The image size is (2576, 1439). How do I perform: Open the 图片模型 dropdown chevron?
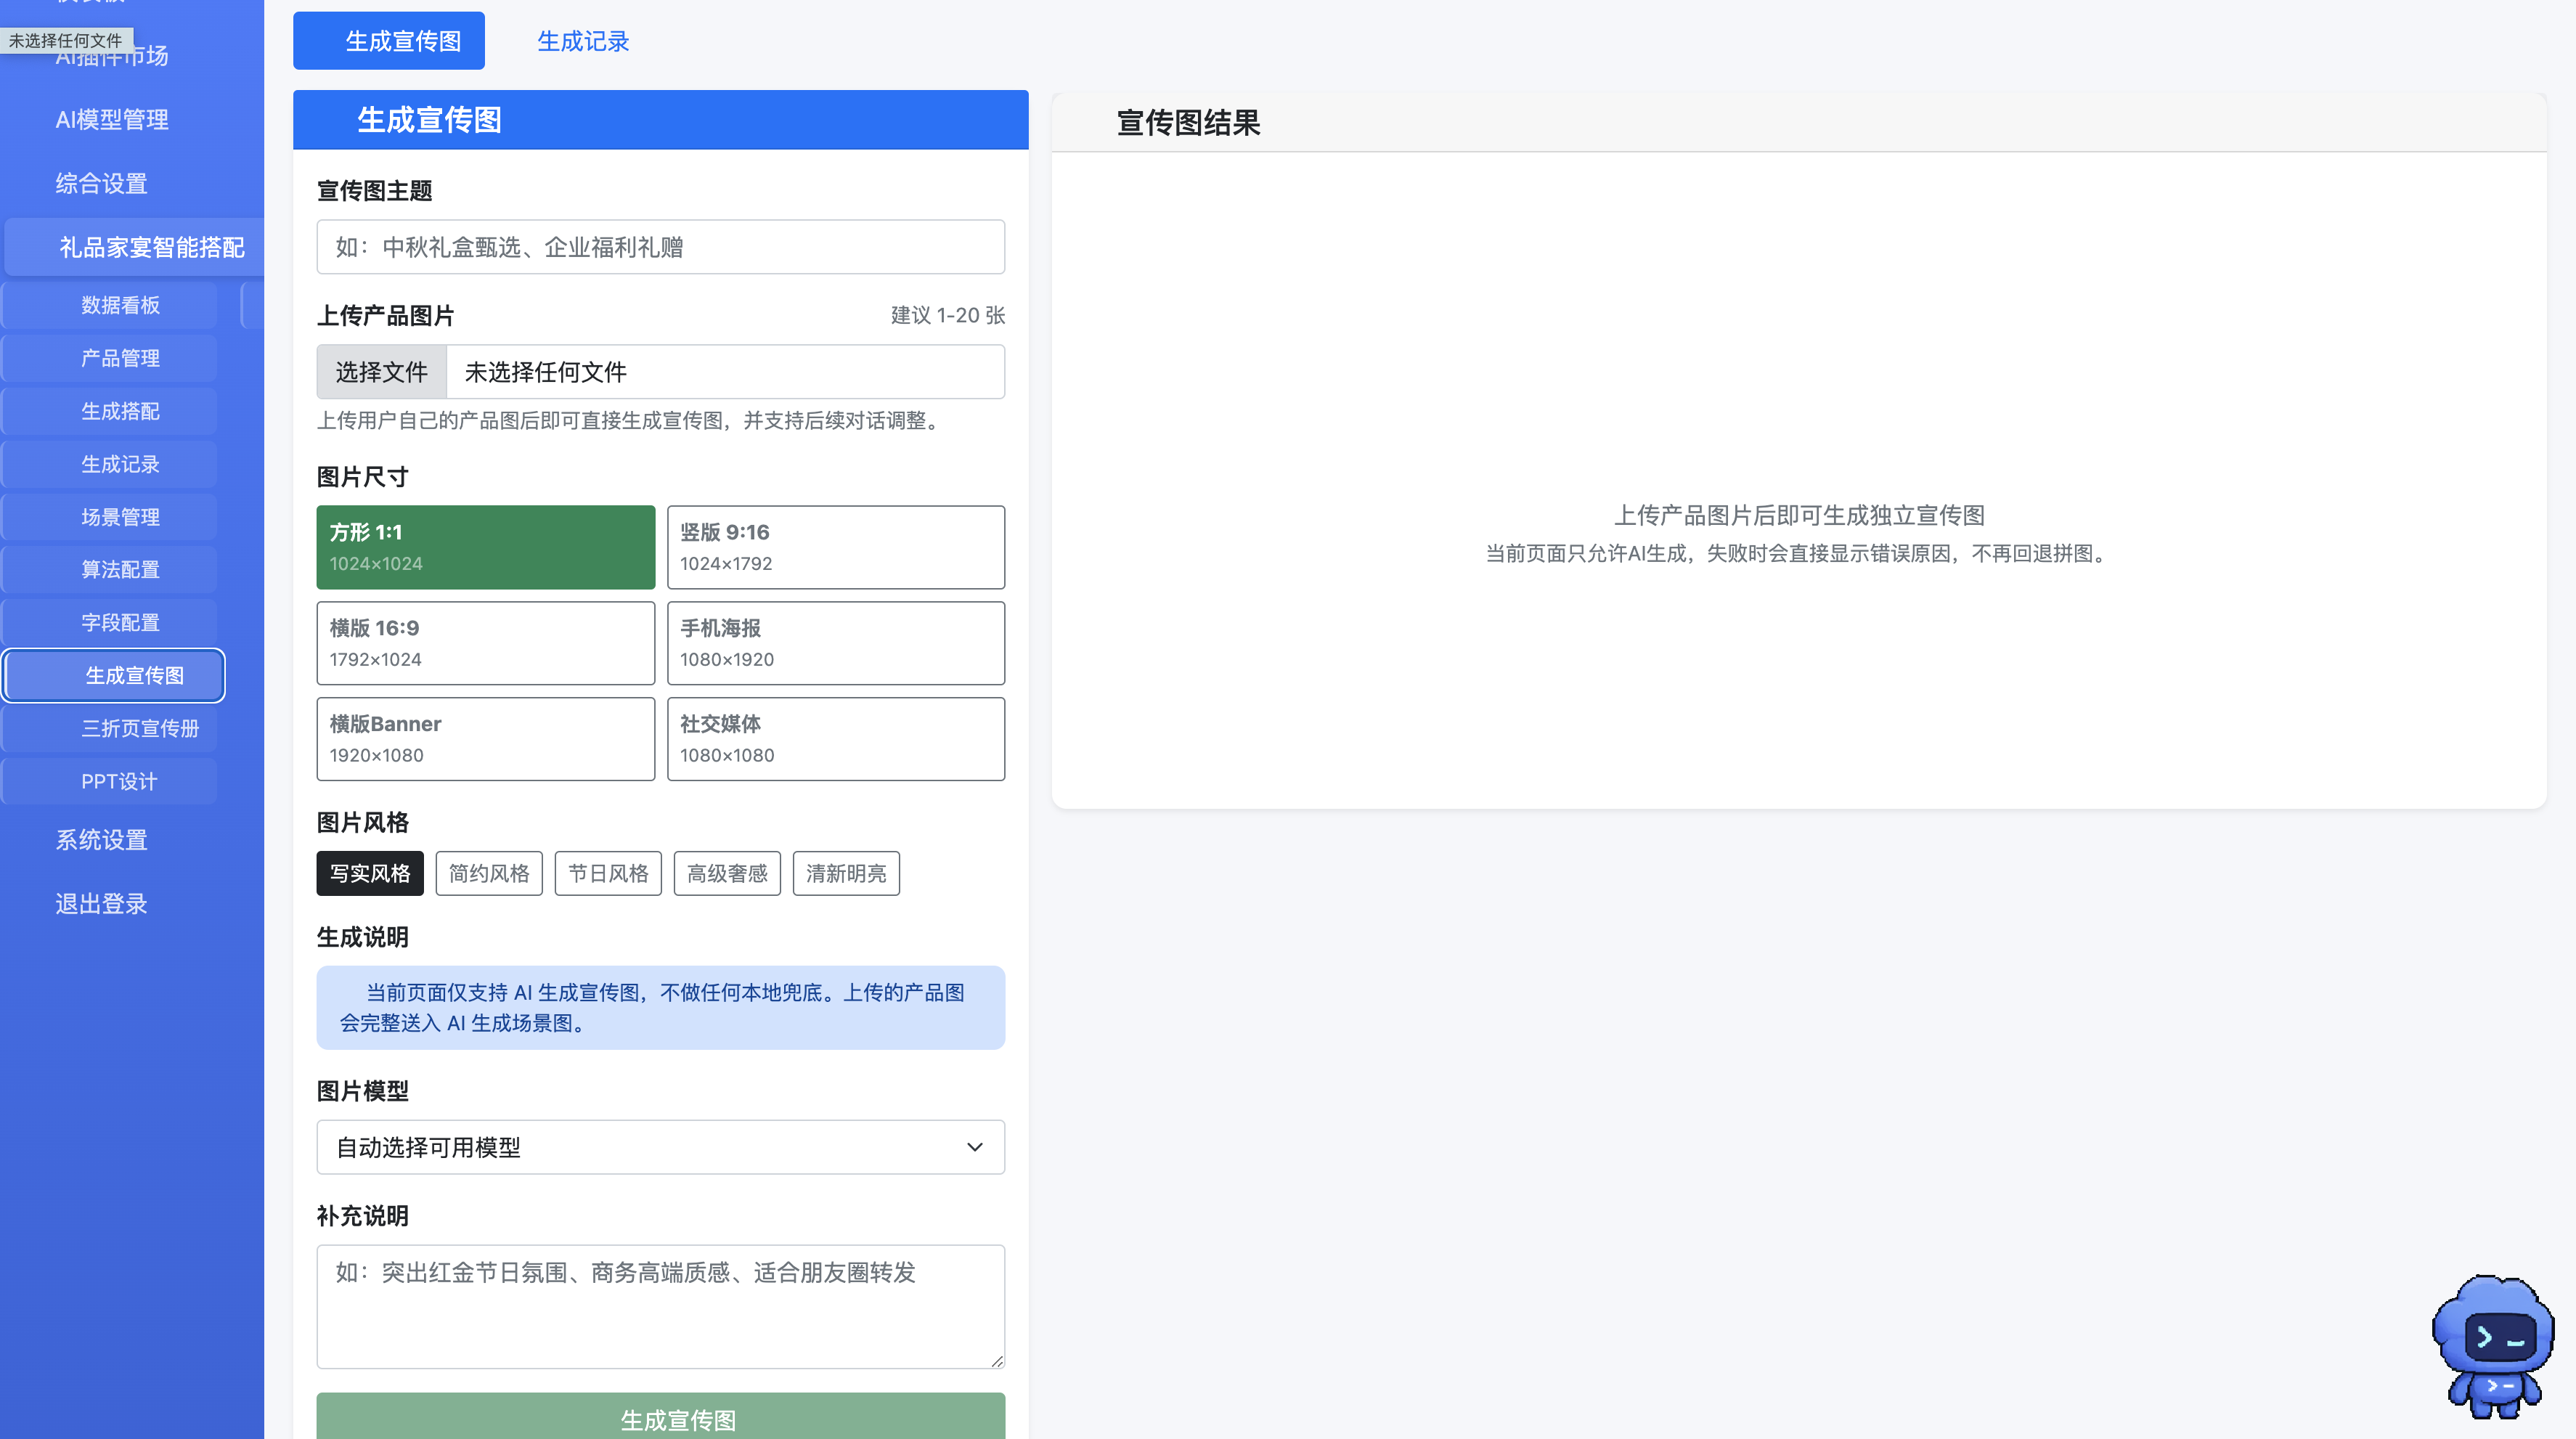974,1147
